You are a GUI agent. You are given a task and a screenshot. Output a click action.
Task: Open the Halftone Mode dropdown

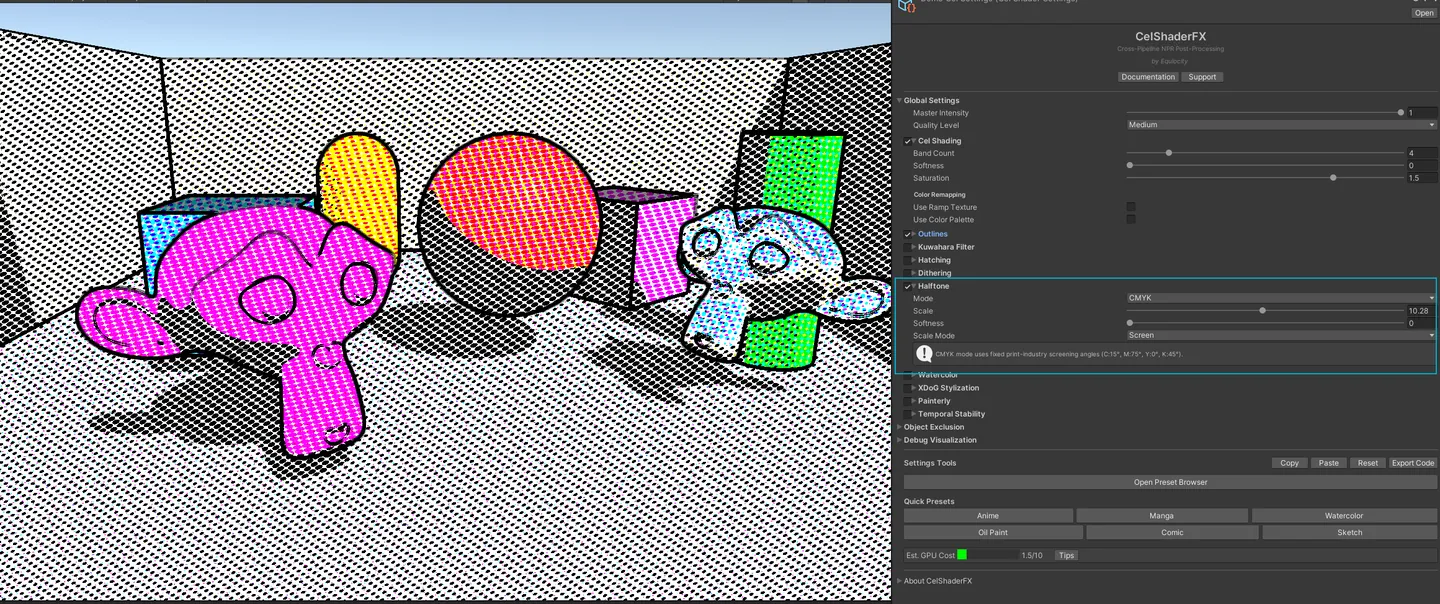click(1282, 298)
